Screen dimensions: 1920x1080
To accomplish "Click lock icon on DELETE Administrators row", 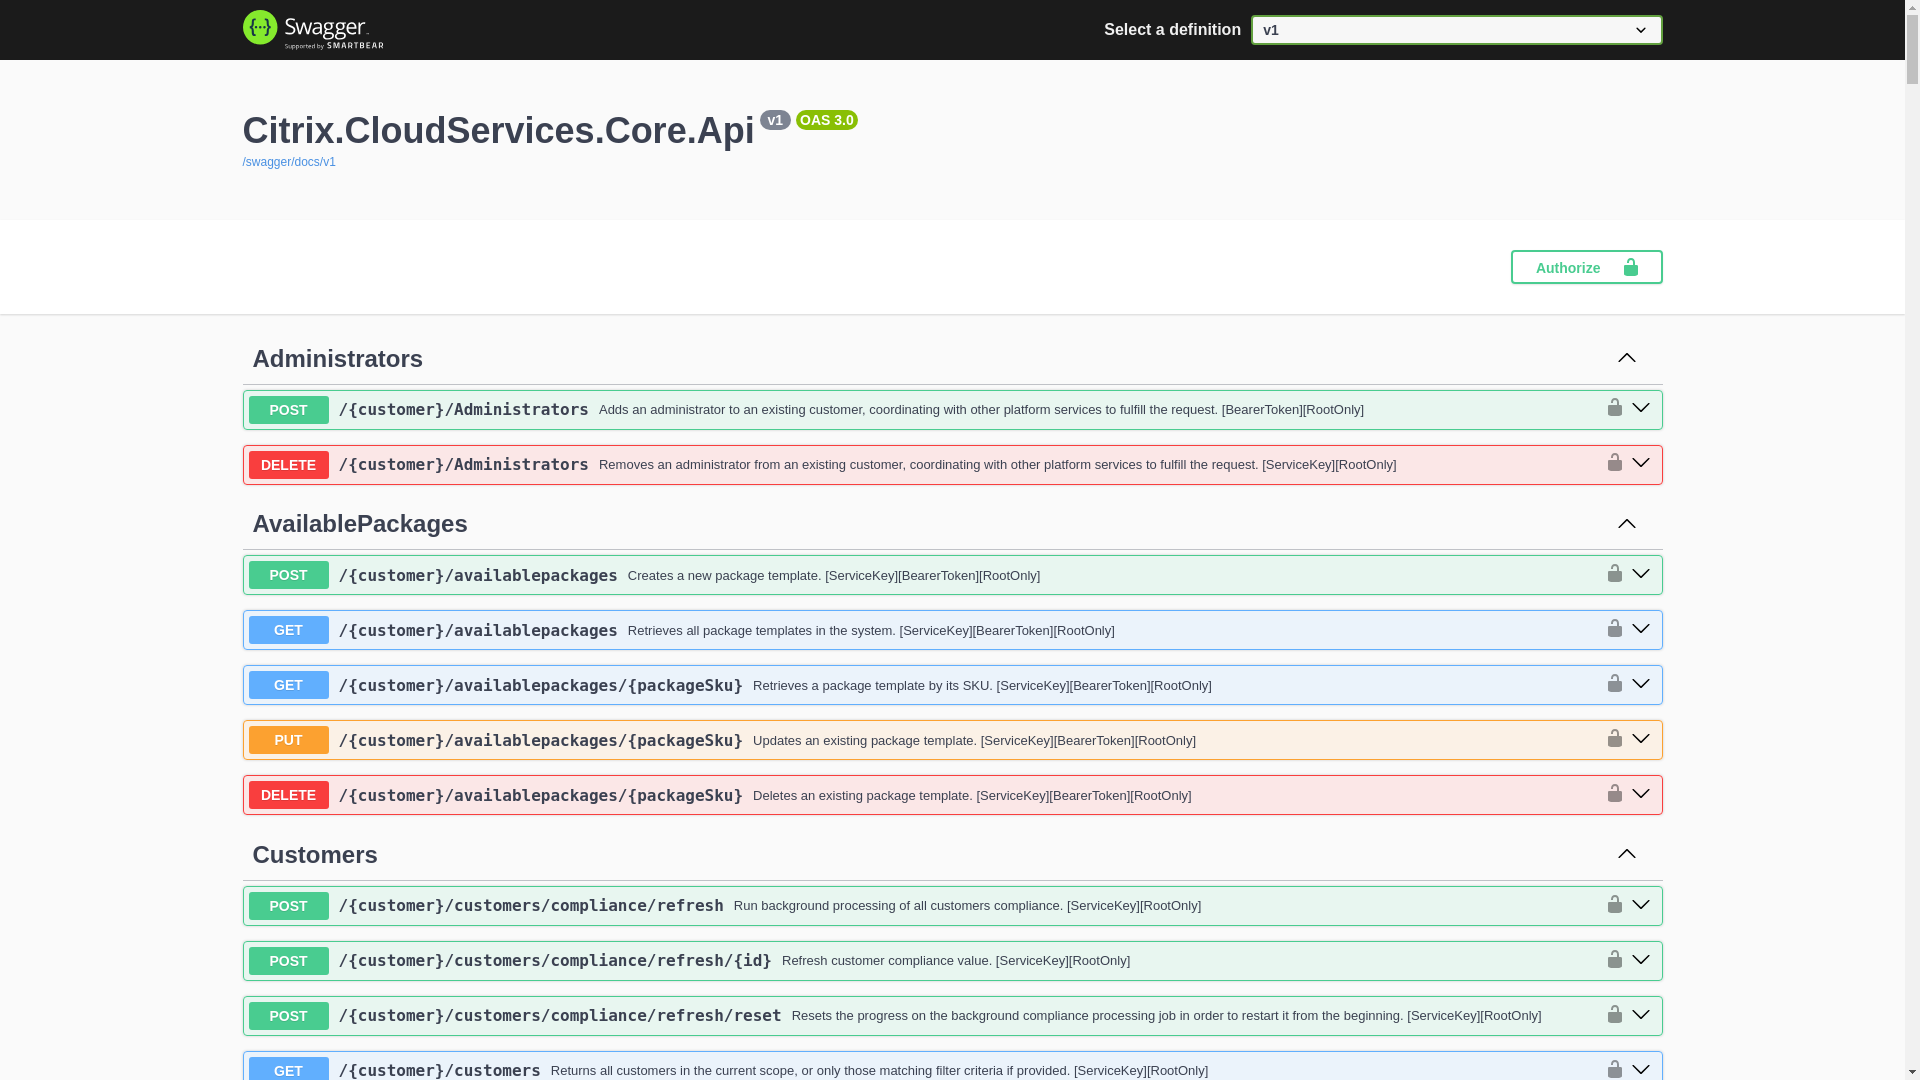I will pos(1614,463).
